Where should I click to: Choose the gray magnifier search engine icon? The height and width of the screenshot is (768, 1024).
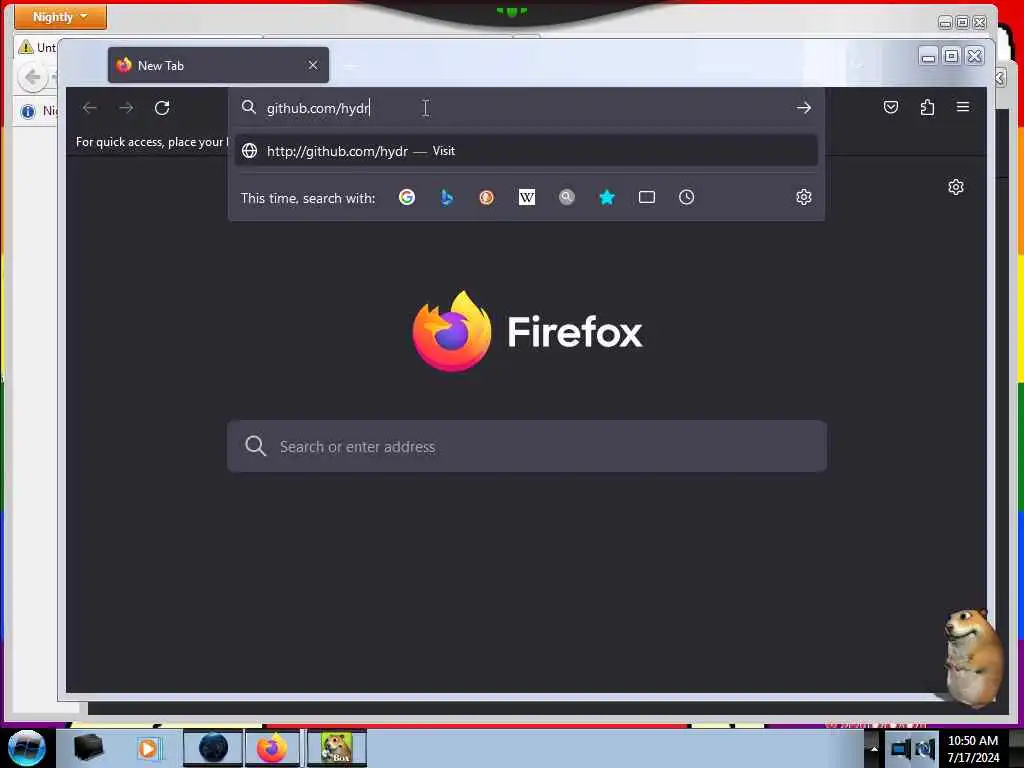567,197
